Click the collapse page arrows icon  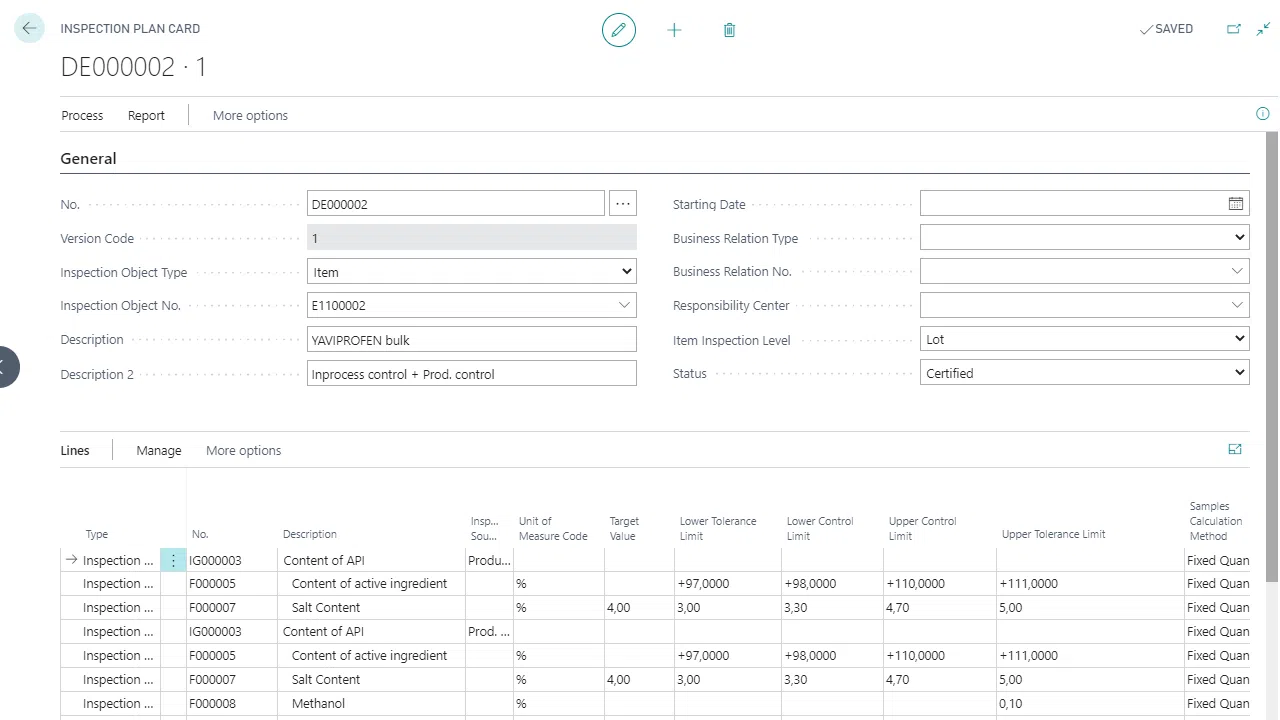tap(1263, 29)
